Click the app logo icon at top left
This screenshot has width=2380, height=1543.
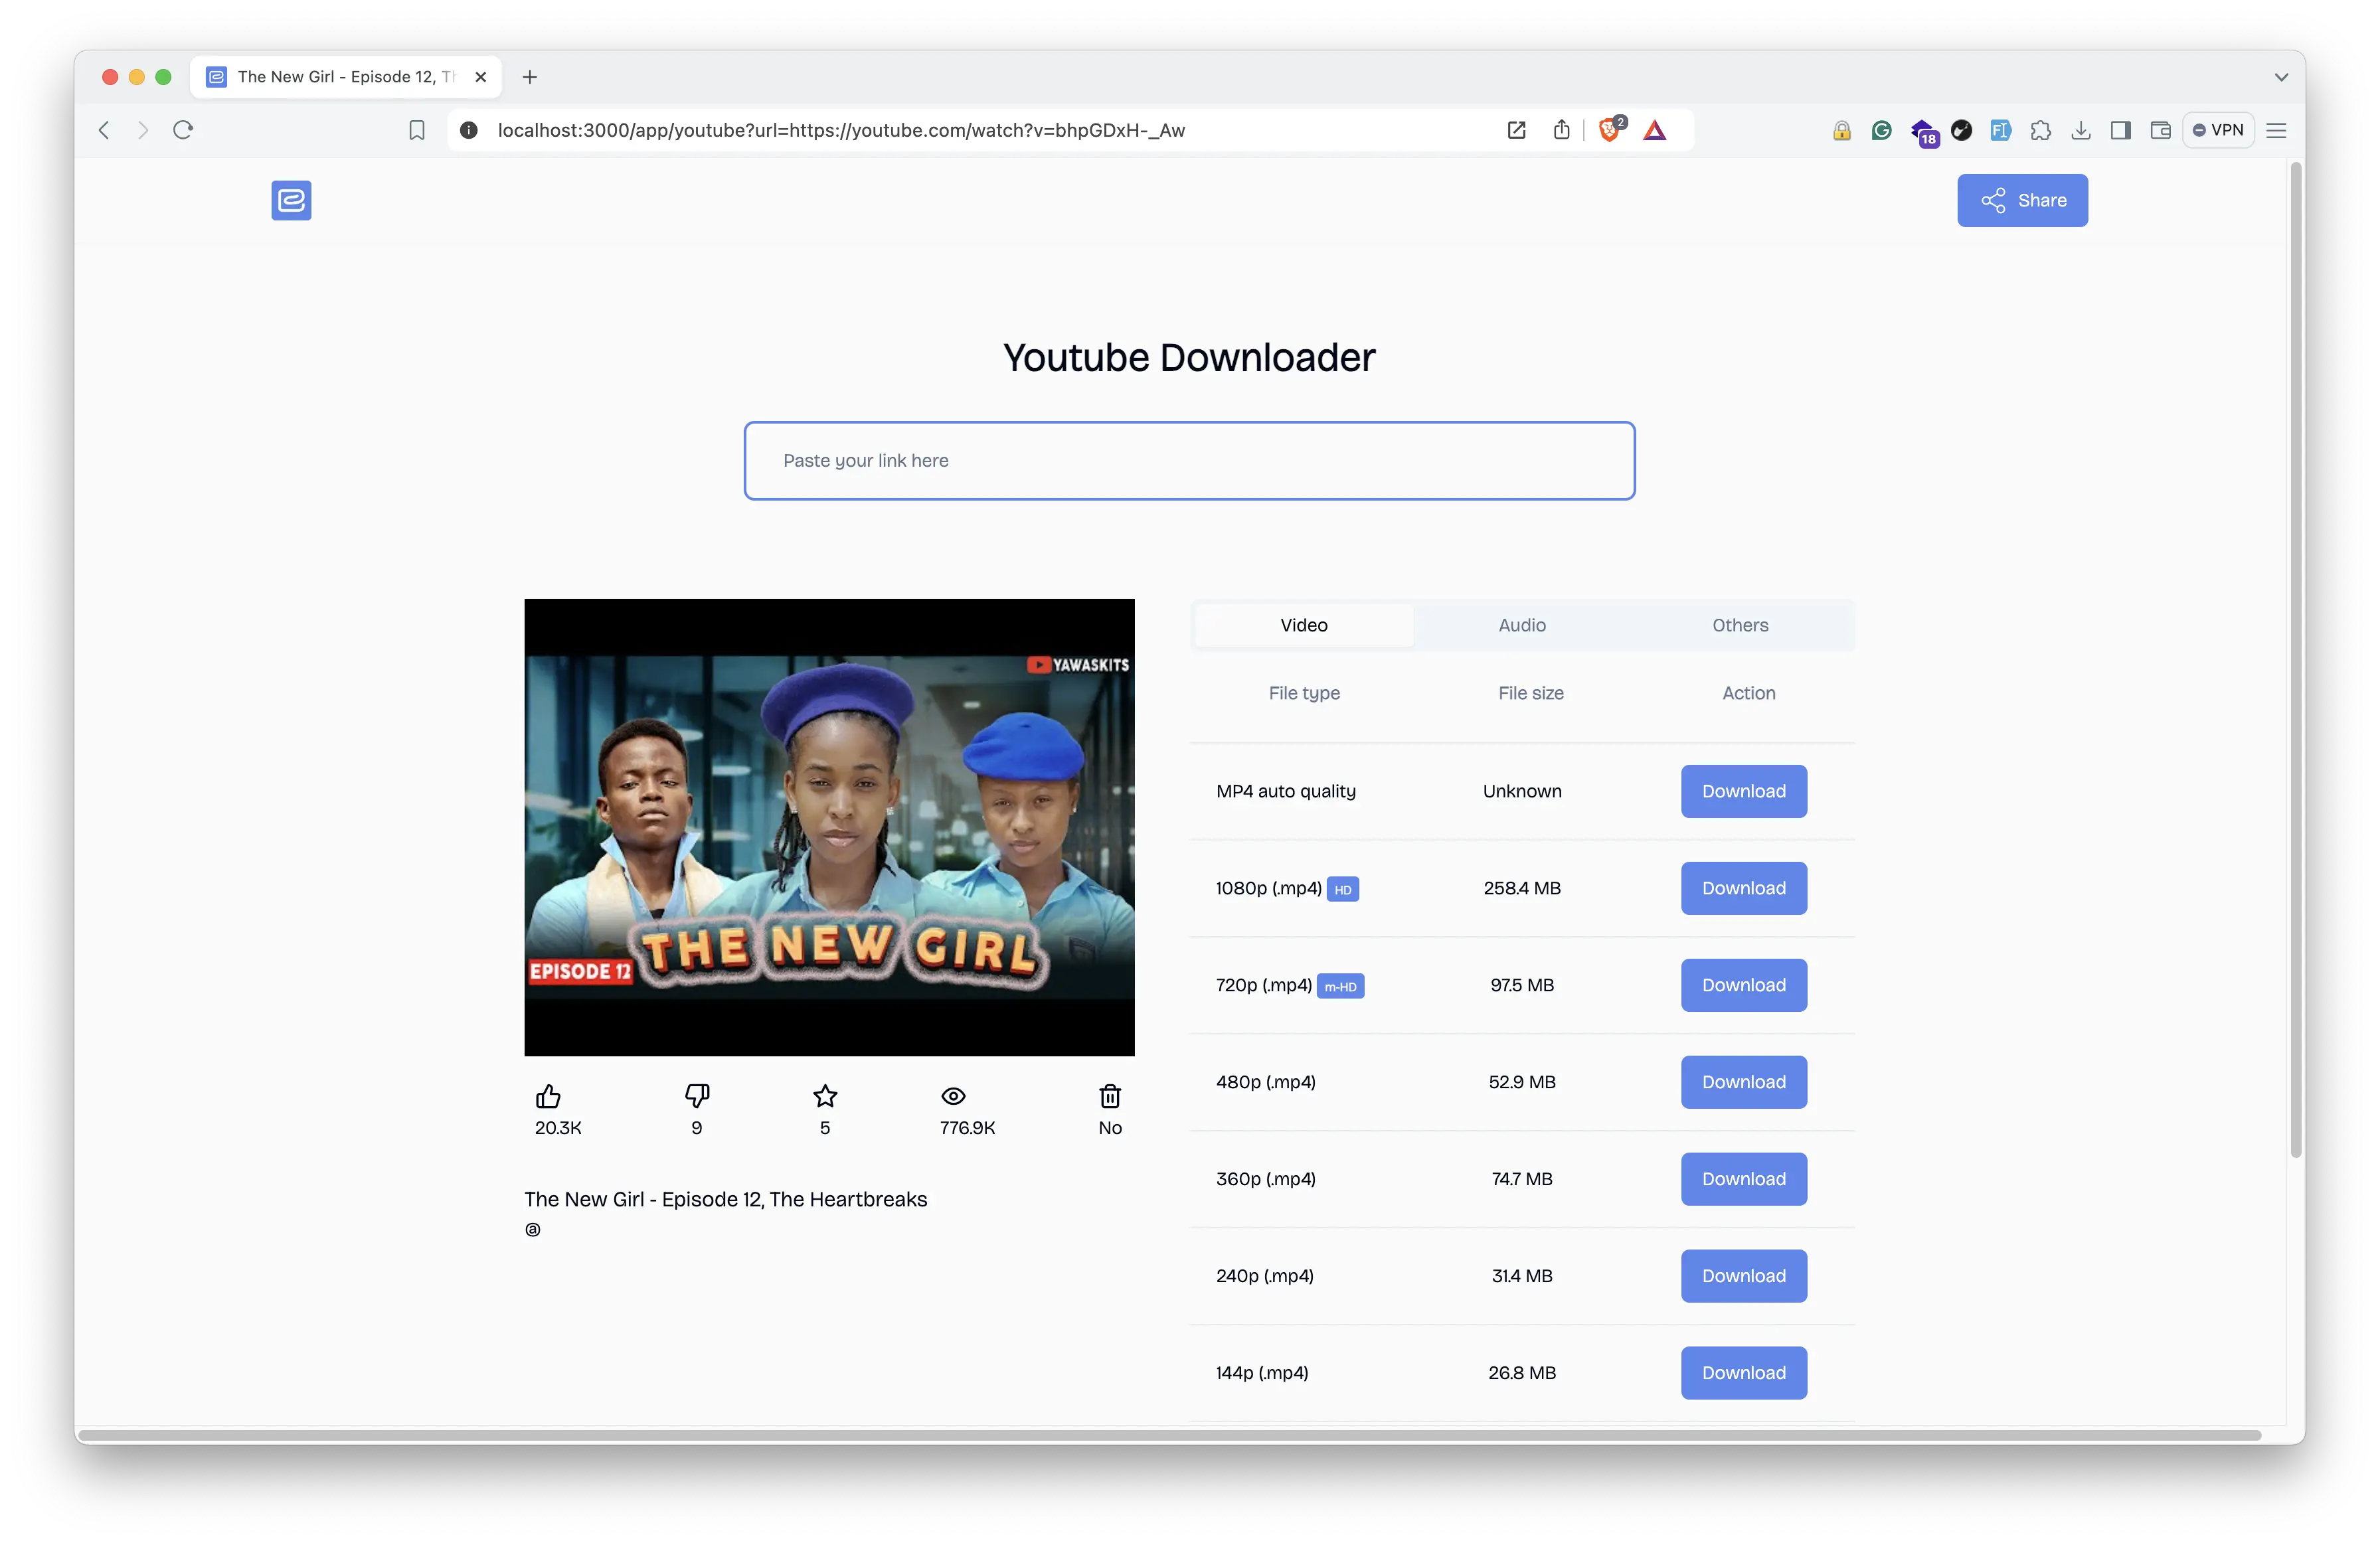[x=291, y=200]
